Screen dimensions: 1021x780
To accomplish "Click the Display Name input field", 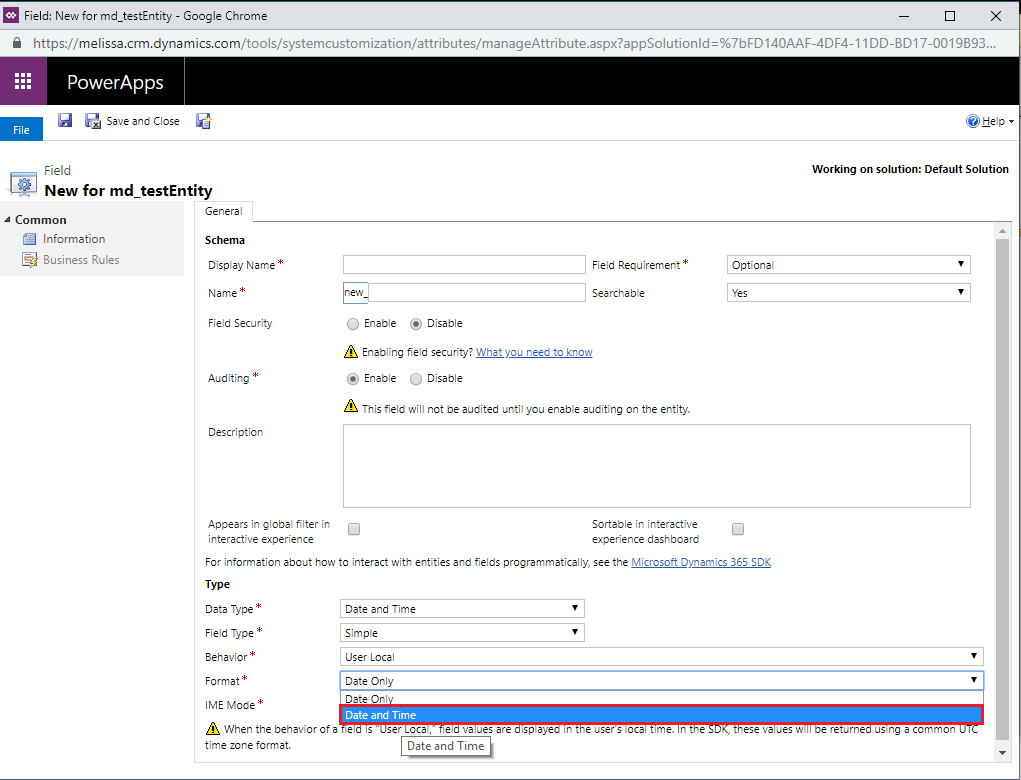I will coord(464,264).
